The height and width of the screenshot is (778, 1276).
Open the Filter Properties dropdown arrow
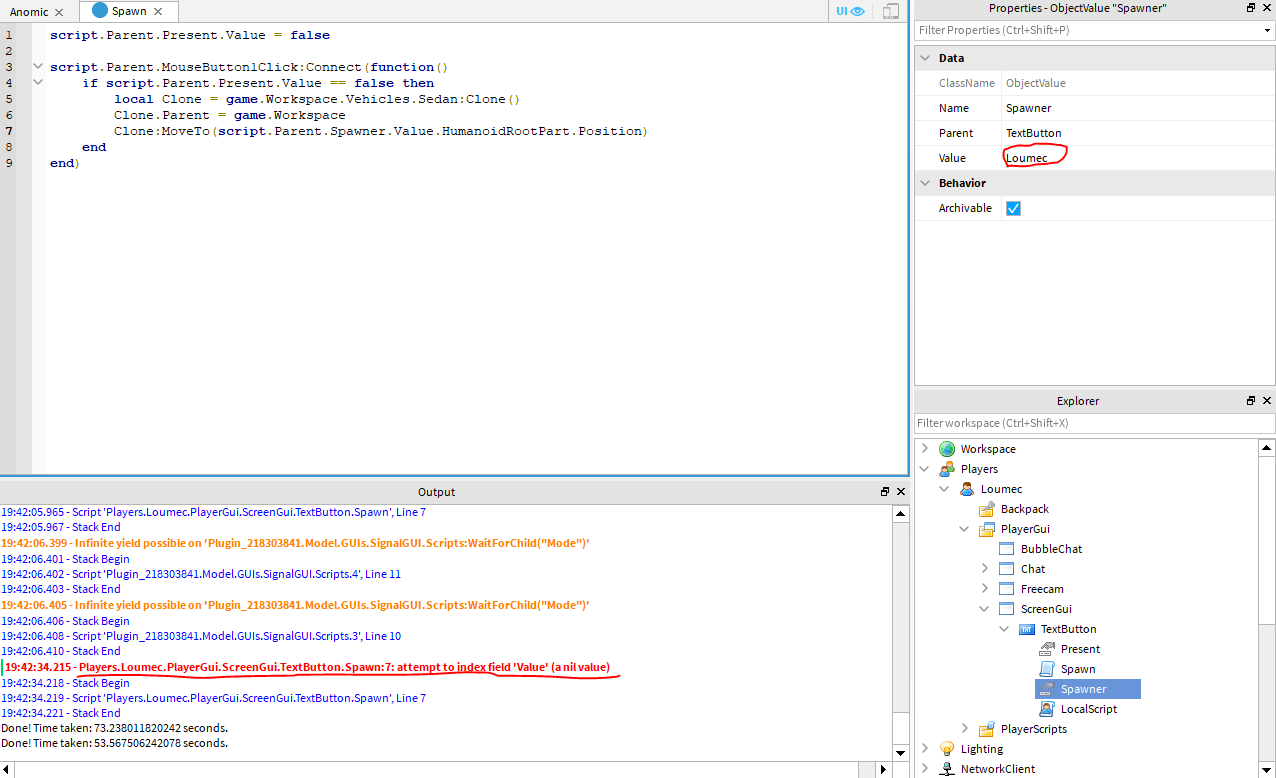coord(1267,30)
